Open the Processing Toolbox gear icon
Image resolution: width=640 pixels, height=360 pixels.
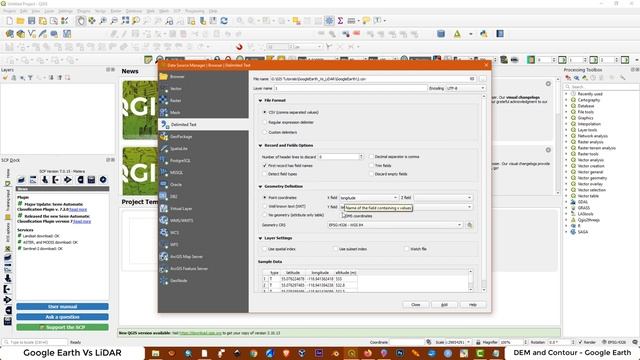click(329, 21)
